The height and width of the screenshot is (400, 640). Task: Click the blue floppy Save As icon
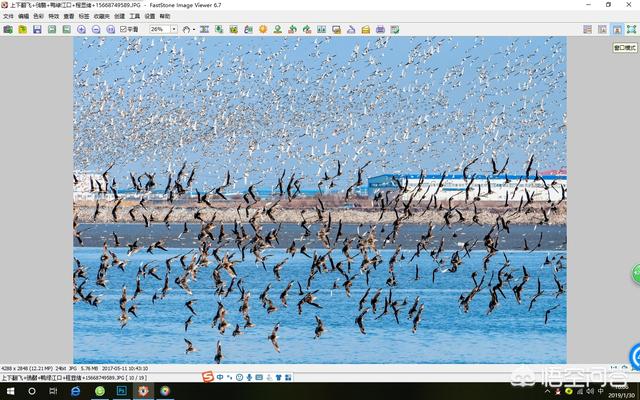point(37,29)
